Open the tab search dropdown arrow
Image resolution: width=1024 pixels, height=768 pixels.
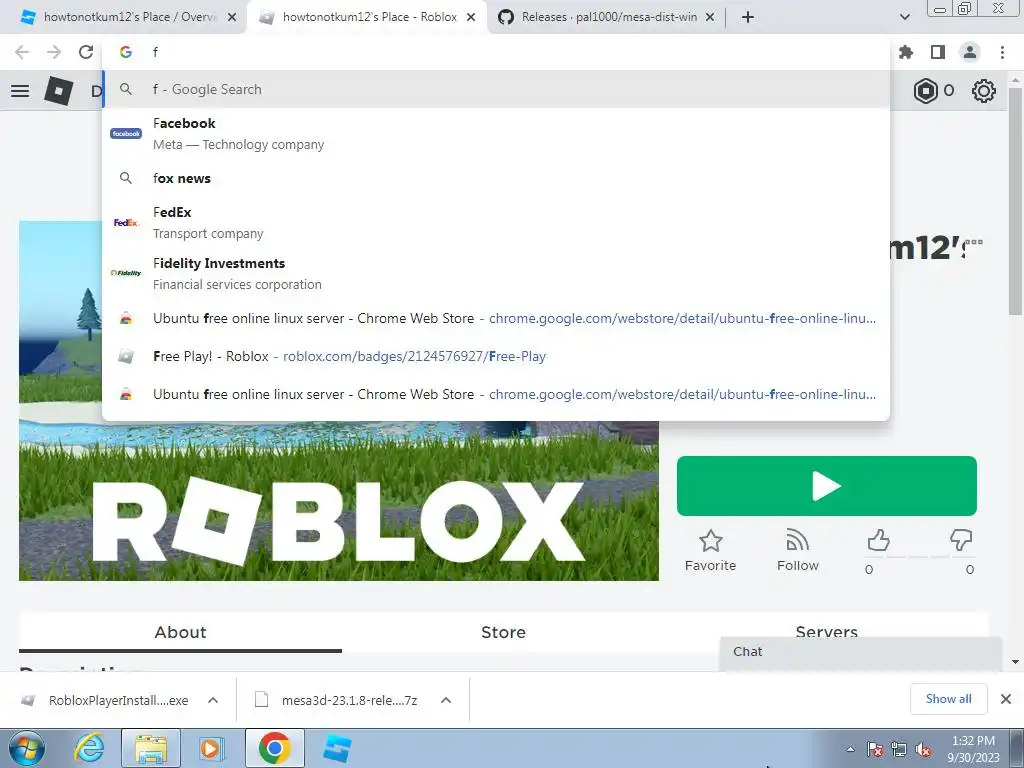coord(904,17)
